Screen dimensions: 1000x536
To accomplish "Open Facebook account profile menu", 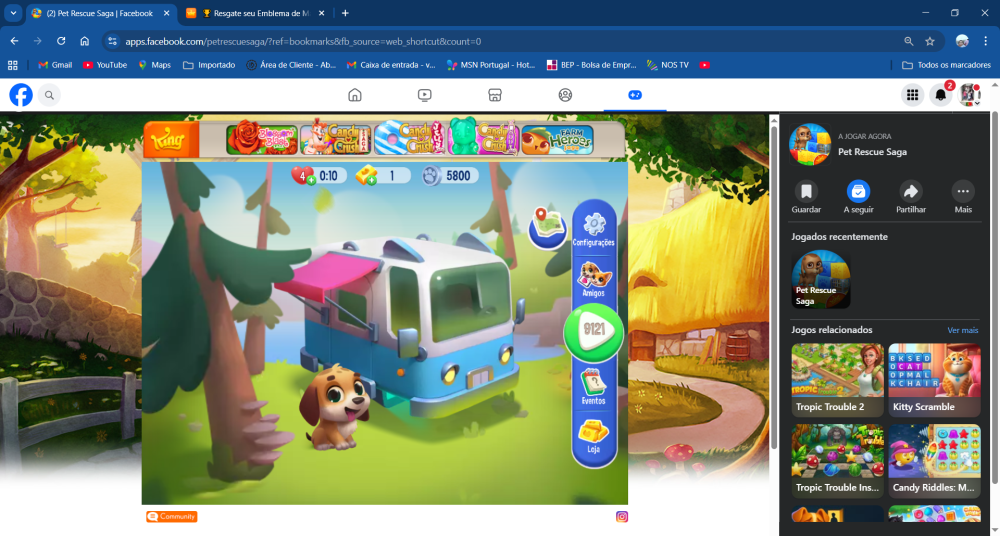I will pyautogui.click(x=969, y=95).
